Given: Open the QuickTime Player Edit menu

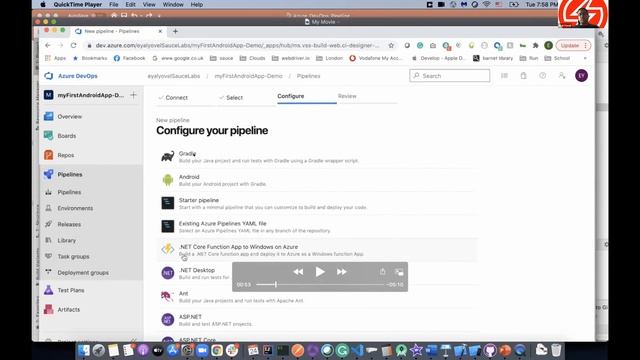Looking at the screenshot, I should (x=130, y=4).
